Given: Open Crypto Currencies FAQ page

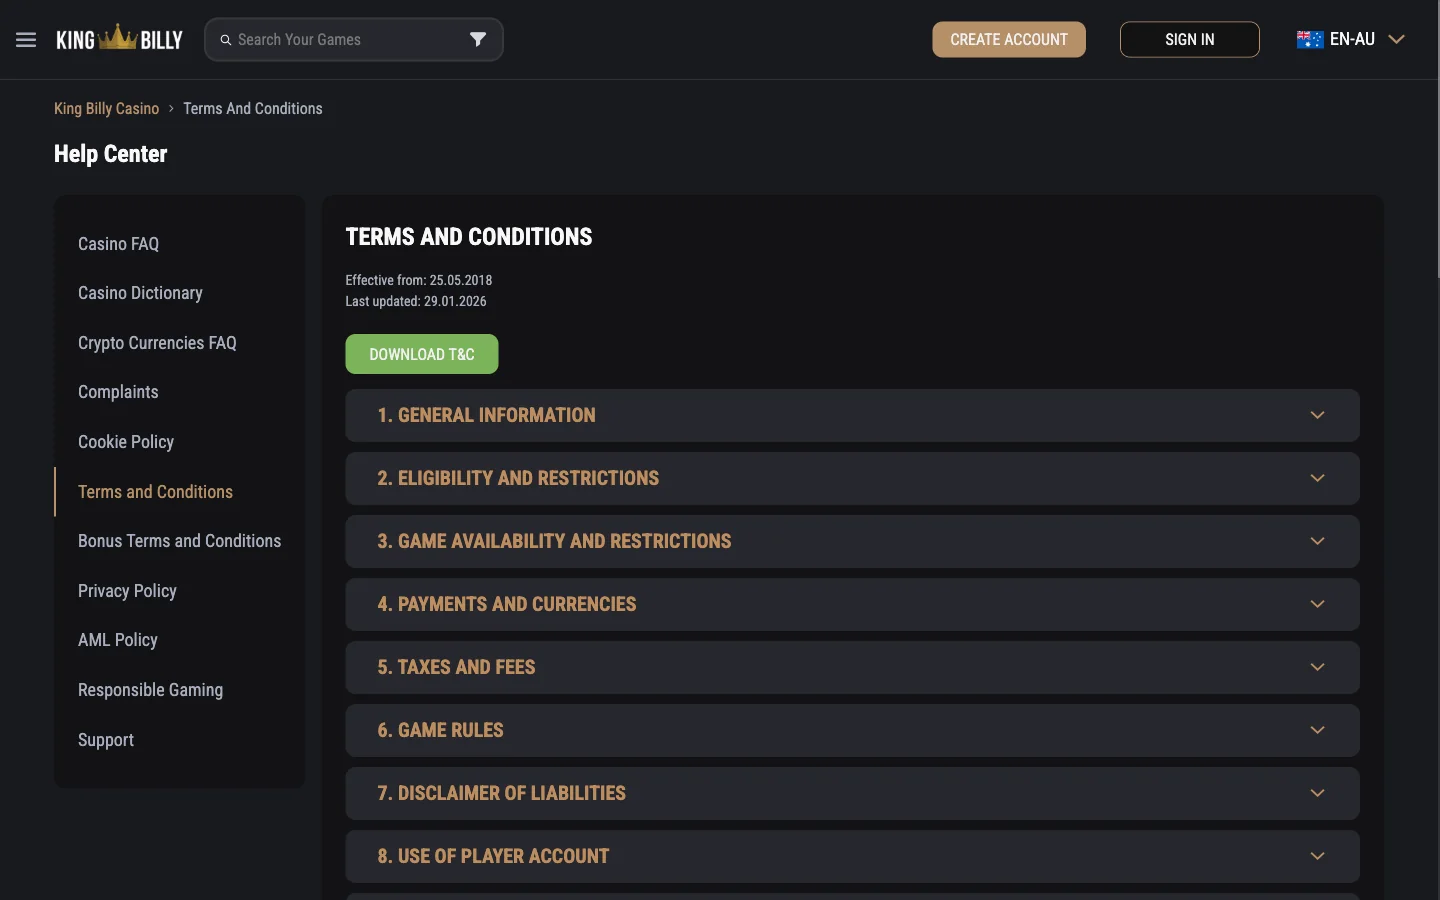Looking at the screenshot, I should [x=157, y=343].
